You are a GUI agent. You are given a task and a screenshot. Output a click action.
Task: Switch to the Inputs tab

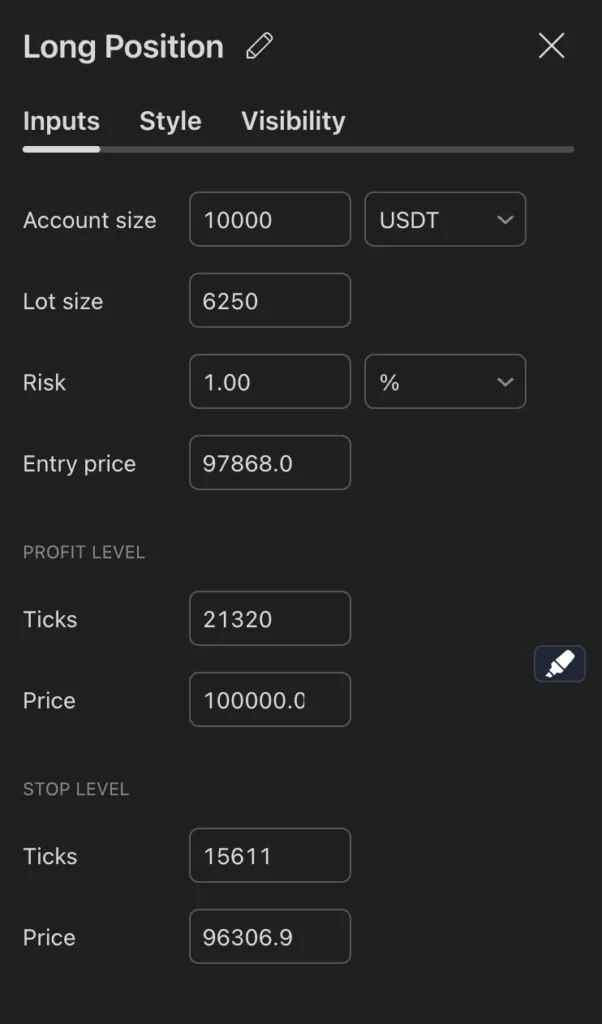coord(61,121)
